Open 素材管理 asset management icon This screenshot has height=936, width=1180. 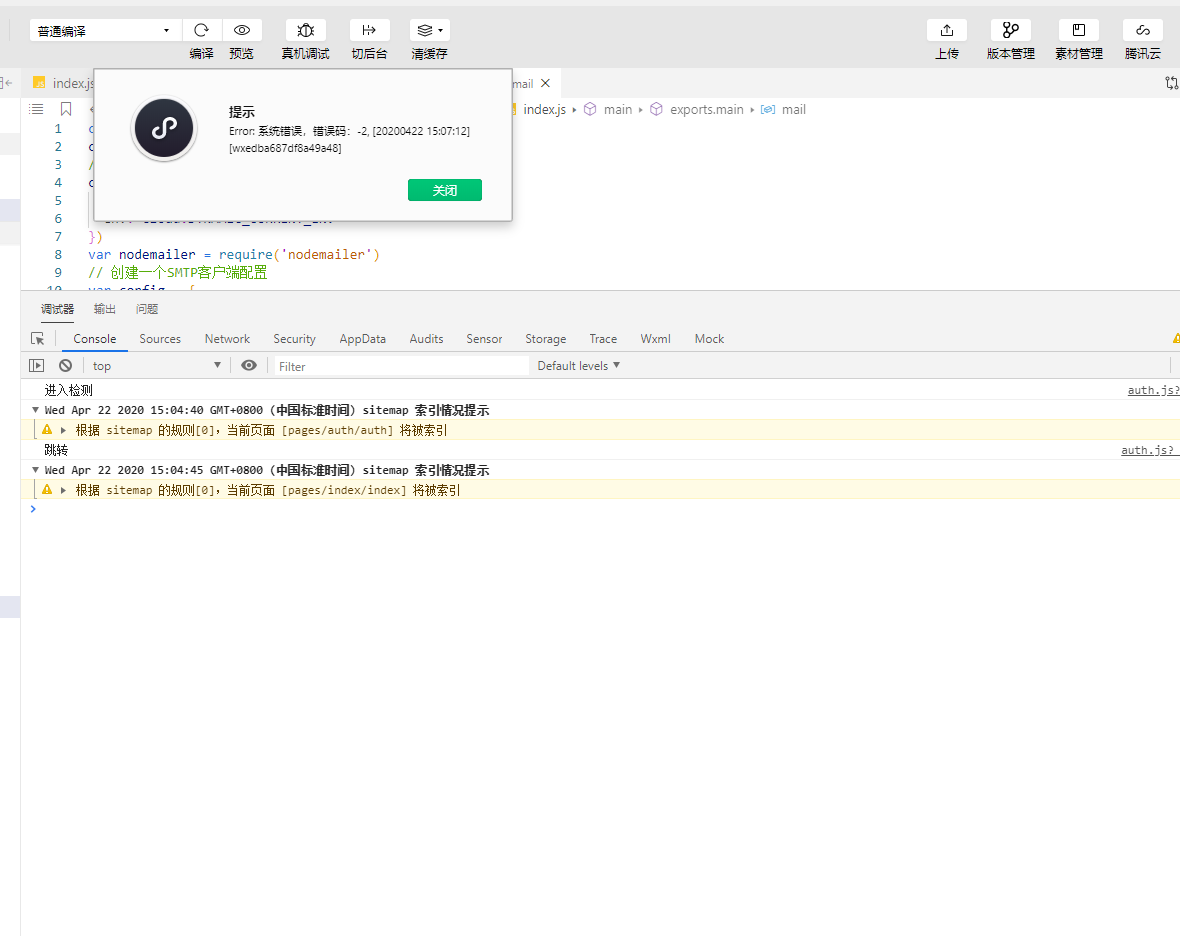coord(1078,30)
